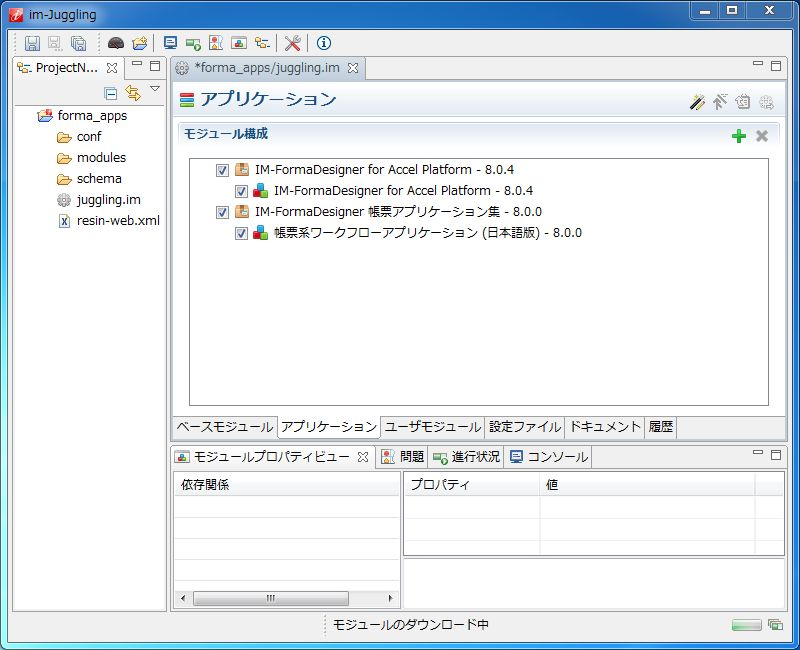Click project navigator toolbar icon

coord(262,43)
